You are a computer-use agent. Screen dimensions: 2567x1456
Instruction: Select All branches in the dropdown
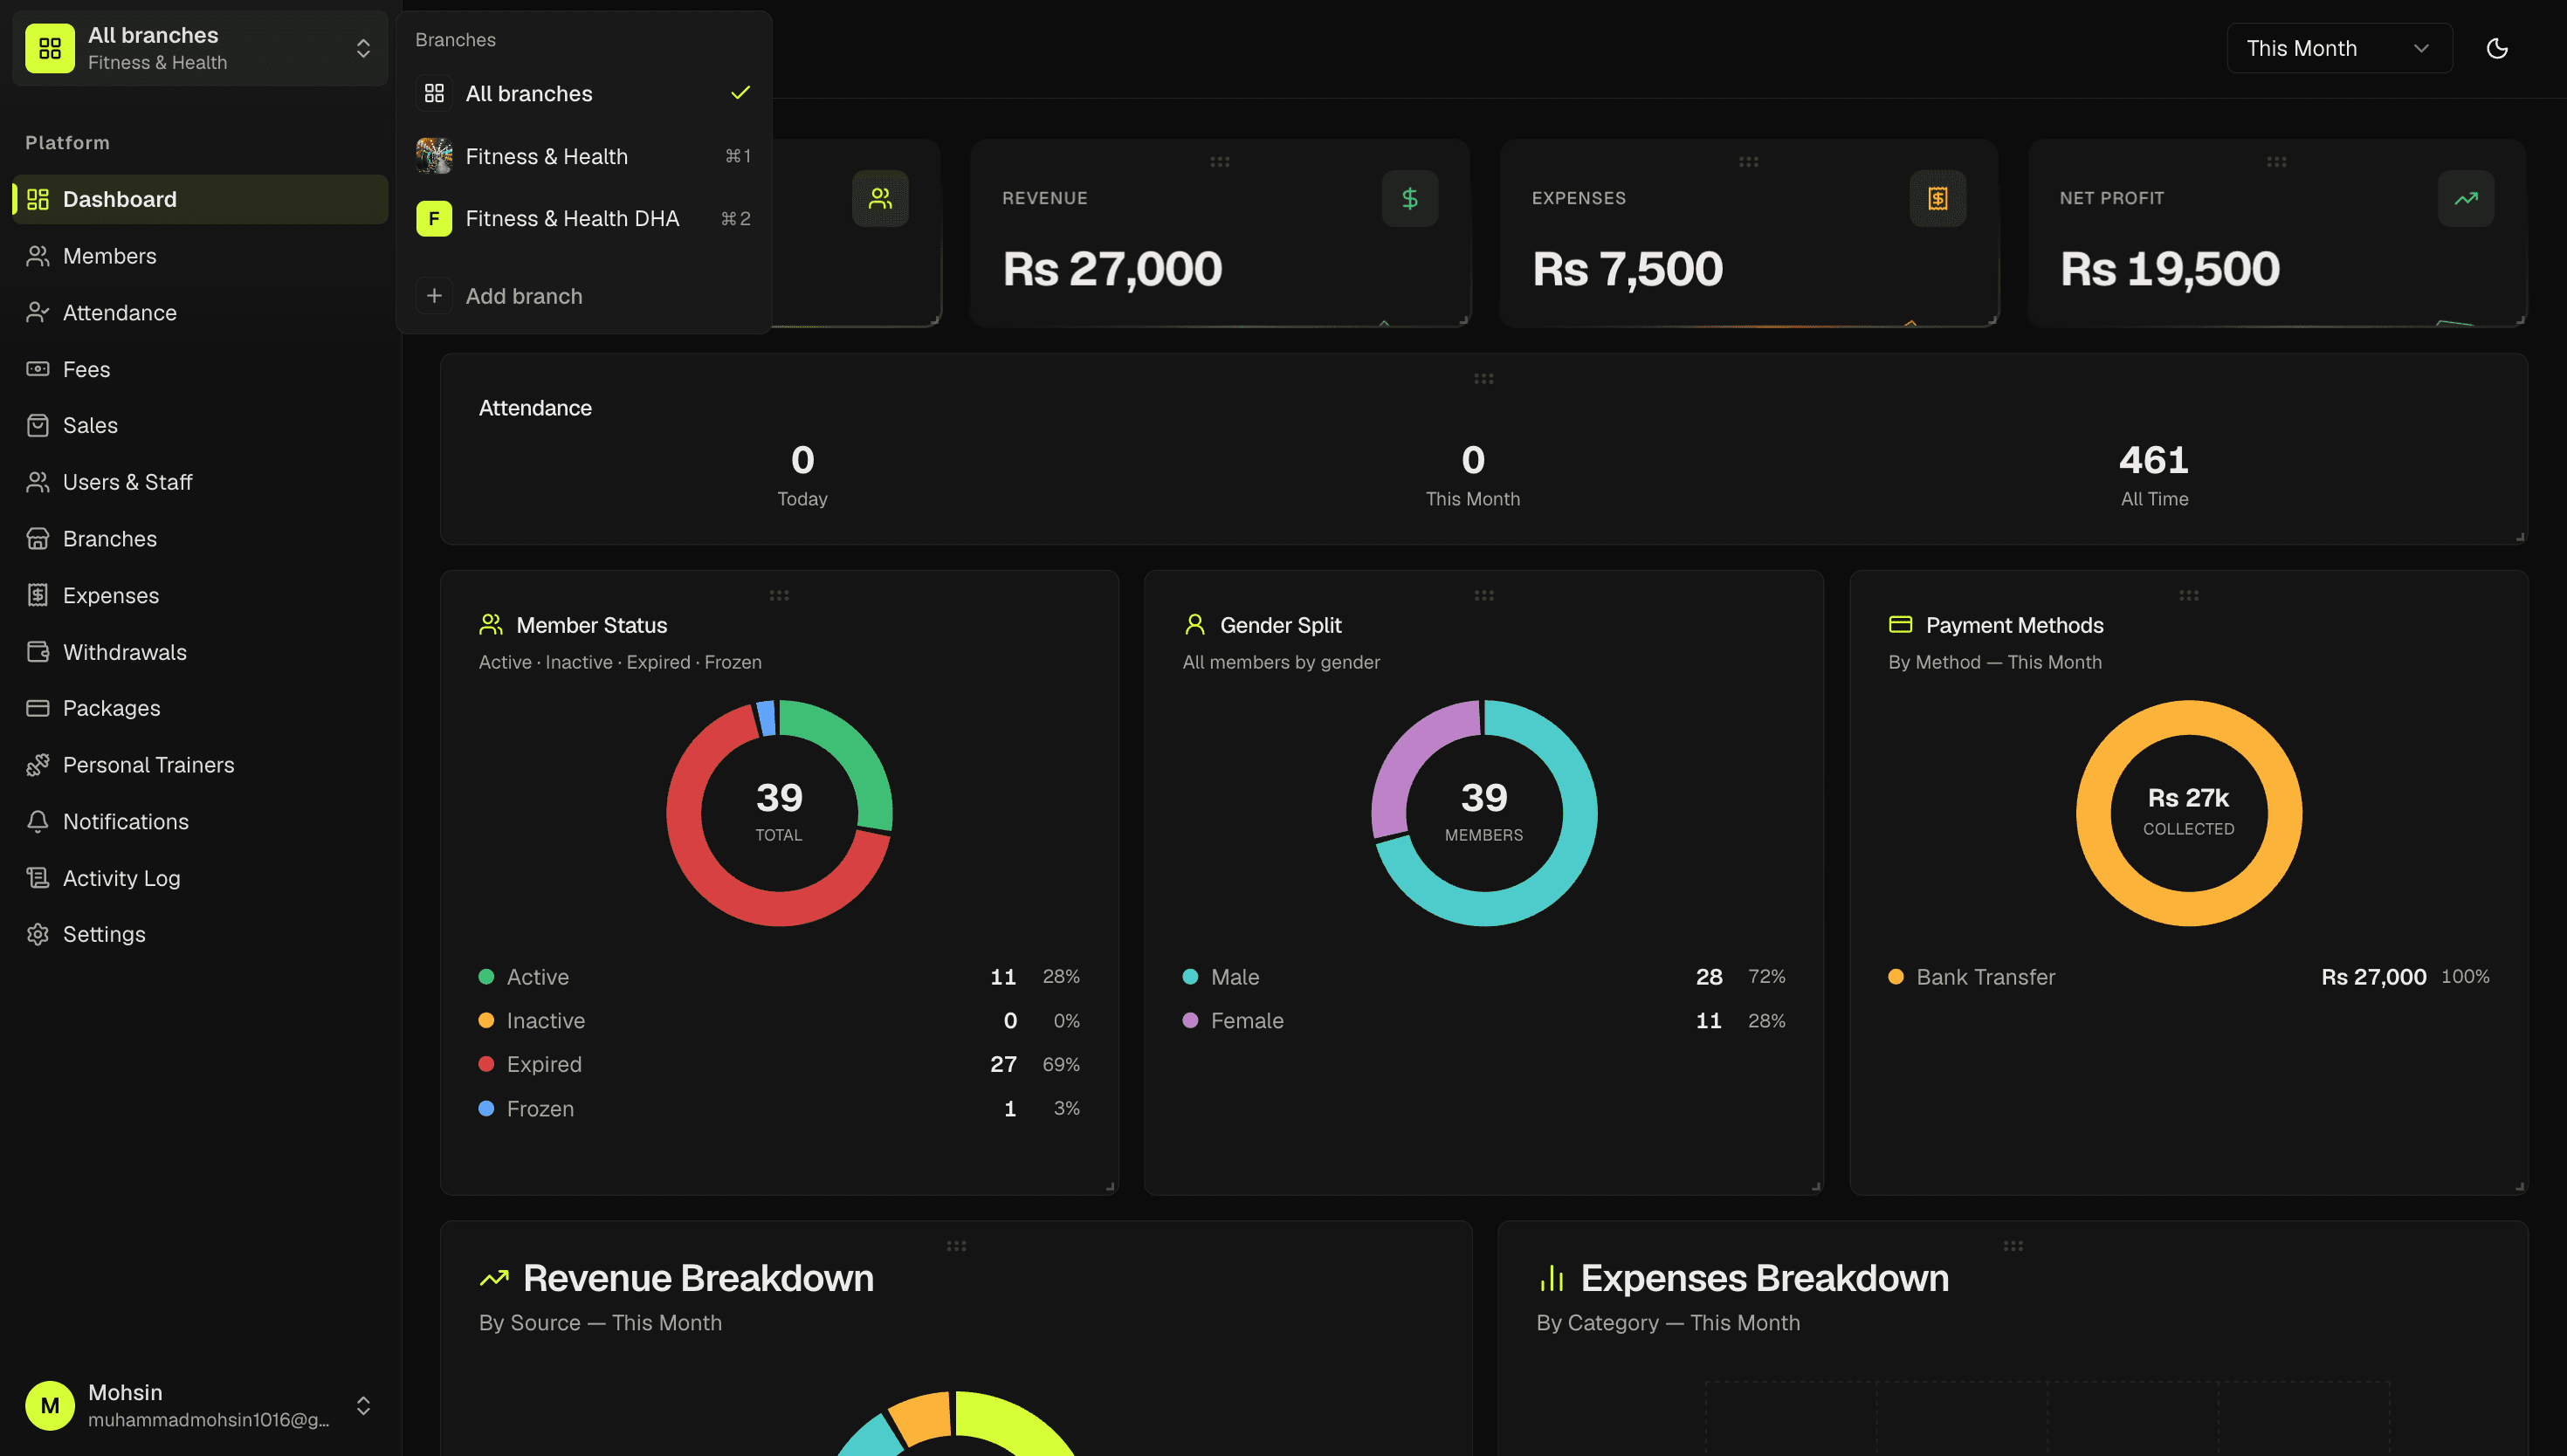(584, 93)
